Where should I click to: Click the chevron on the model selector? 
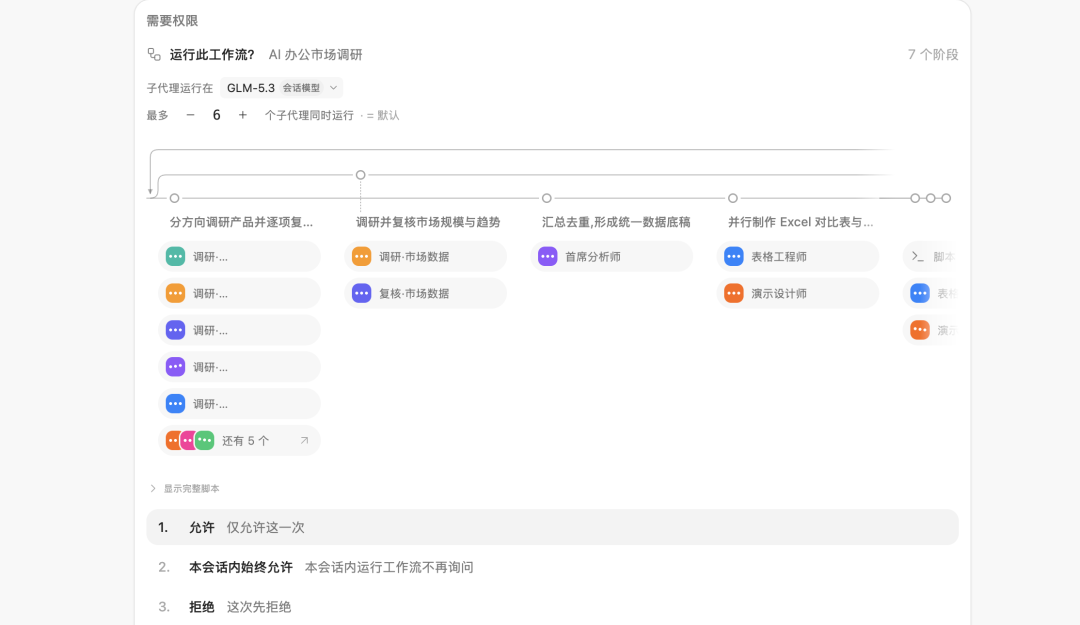point(333,88)
